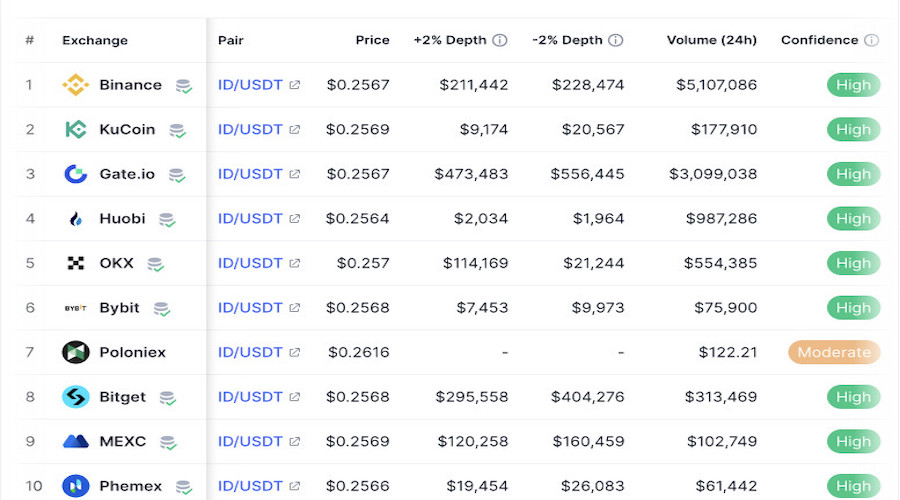Open the ID/USDT pair link for Huobi
This screenshot has width=900, height=500.
tap(250, 219)
